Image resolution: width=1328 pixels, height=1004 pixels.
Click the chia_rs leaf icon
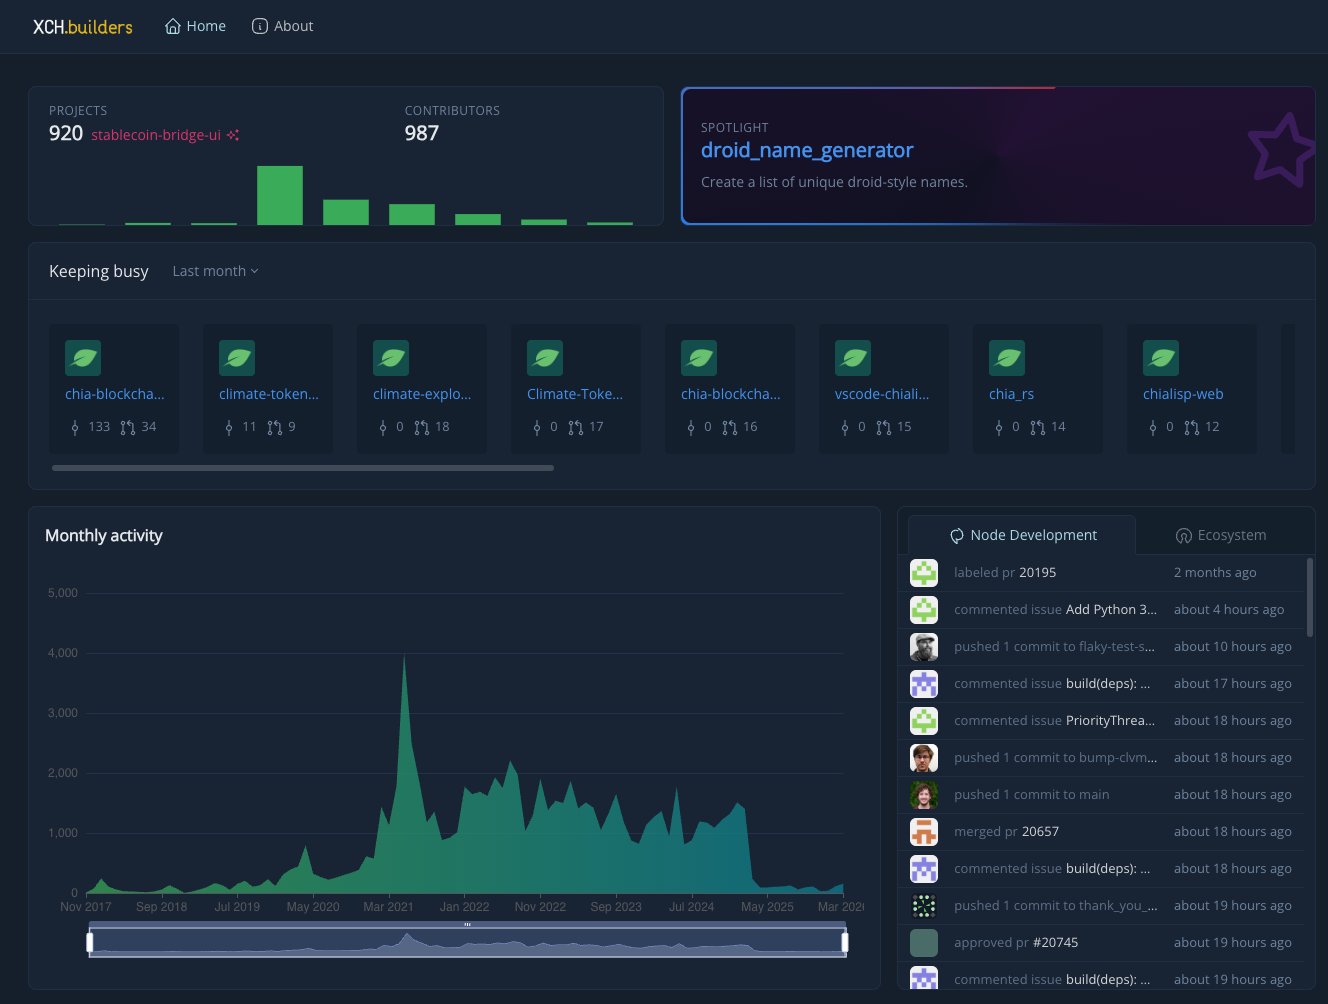tap(1006, 358)
